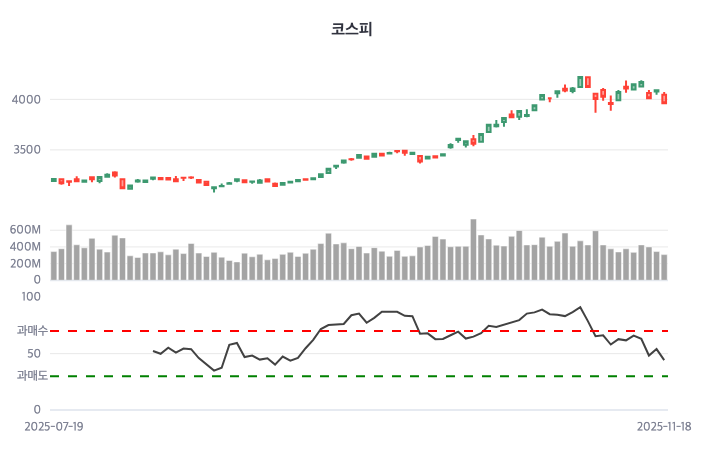Click the leftmost green candlestick
Image resolution: width=704 pixels, height=450 pixels.
tap(54, 180)
